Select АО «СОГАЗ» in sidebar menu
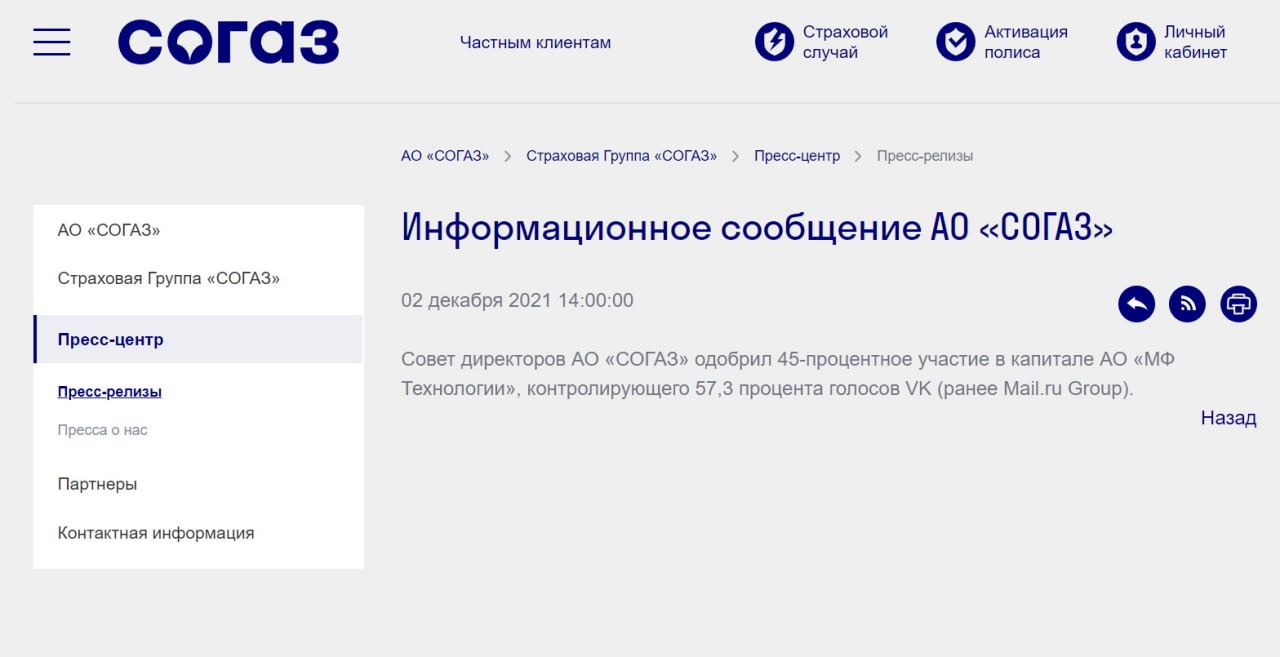The height and width of the screenshot is (657, 1280). 109,230
